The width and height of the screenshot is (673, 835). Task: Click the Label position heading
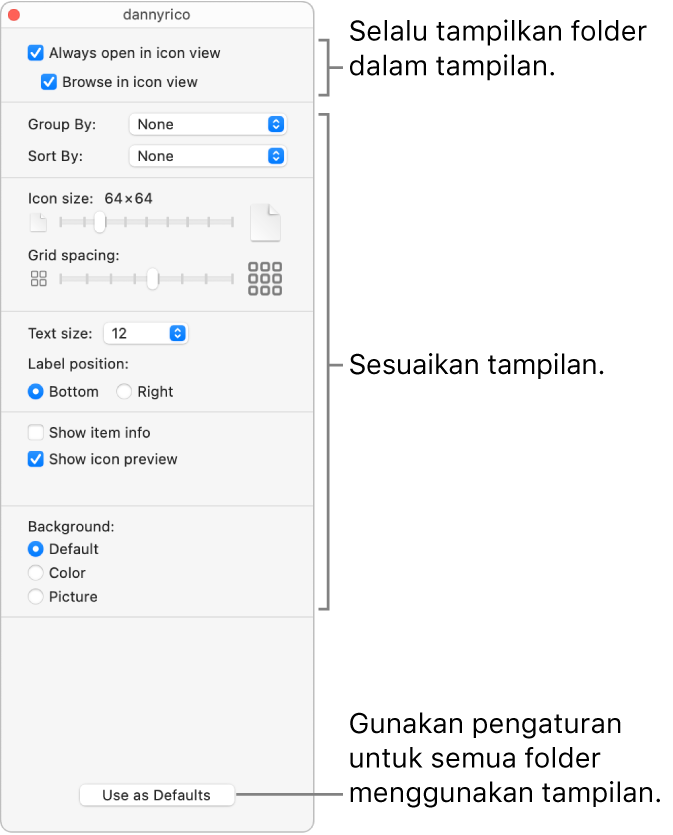click(78, 364)
